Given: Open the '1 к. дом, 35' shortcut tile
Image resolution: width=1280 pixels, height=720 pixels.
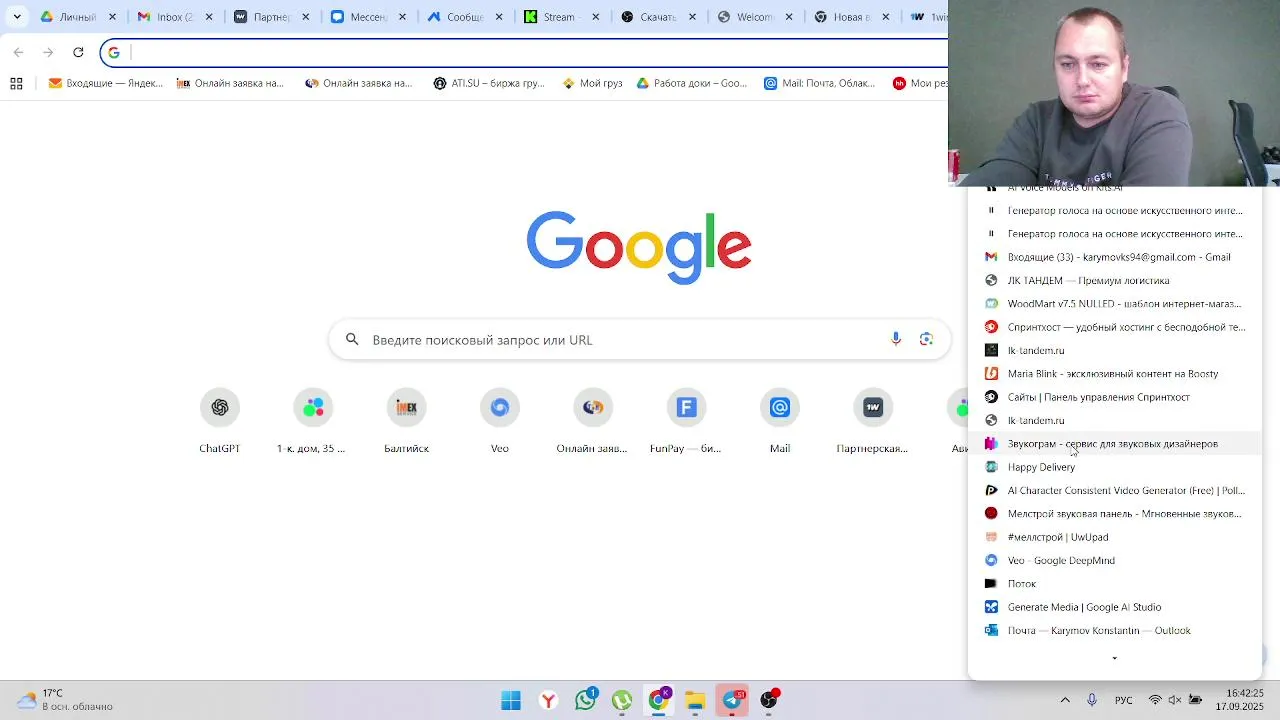Looking at the screenshot, I should tap(312, 422).
